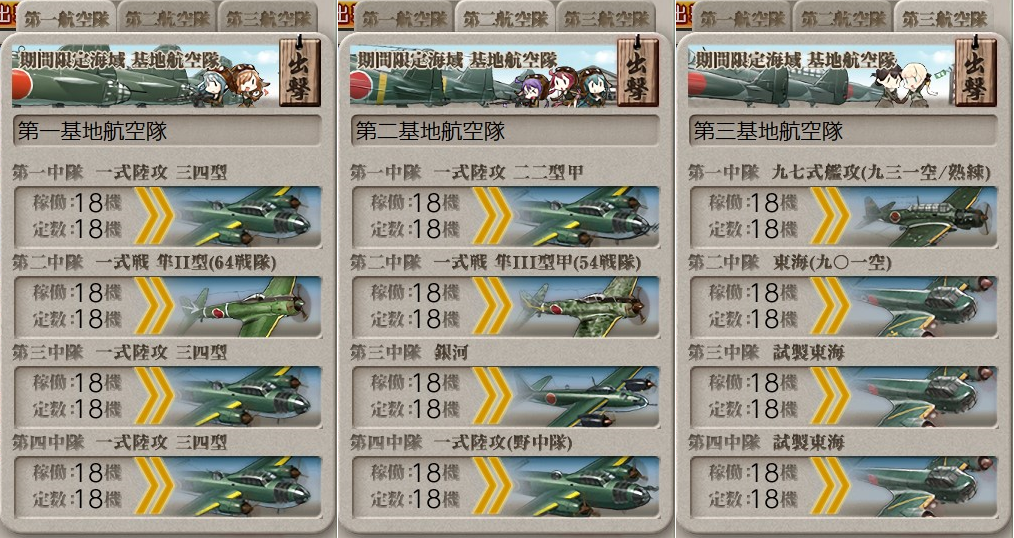Click the 出撃 wooden sign in first panel
The height and width of the screenshot is (538, 1014).
tap(299, 72)
